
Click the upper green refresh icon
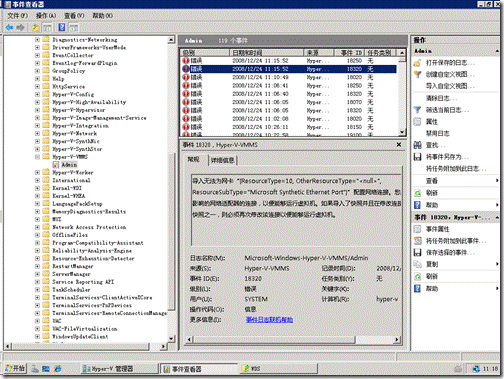click(417, 193)
